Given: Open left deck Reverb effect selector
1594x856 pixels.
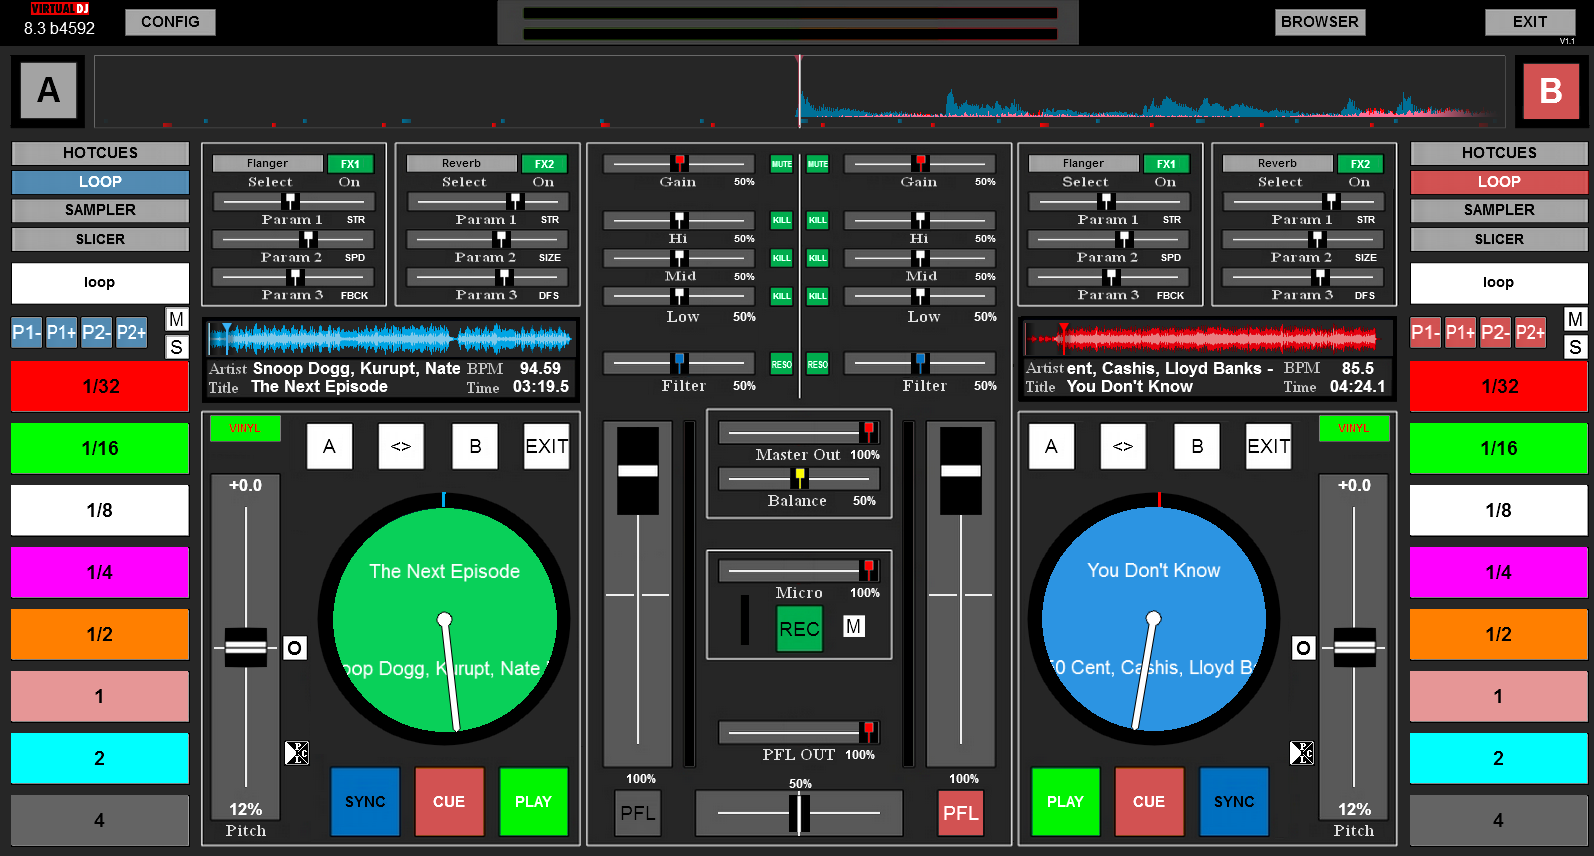Looking at the screenshot, I should click(461, 163).
